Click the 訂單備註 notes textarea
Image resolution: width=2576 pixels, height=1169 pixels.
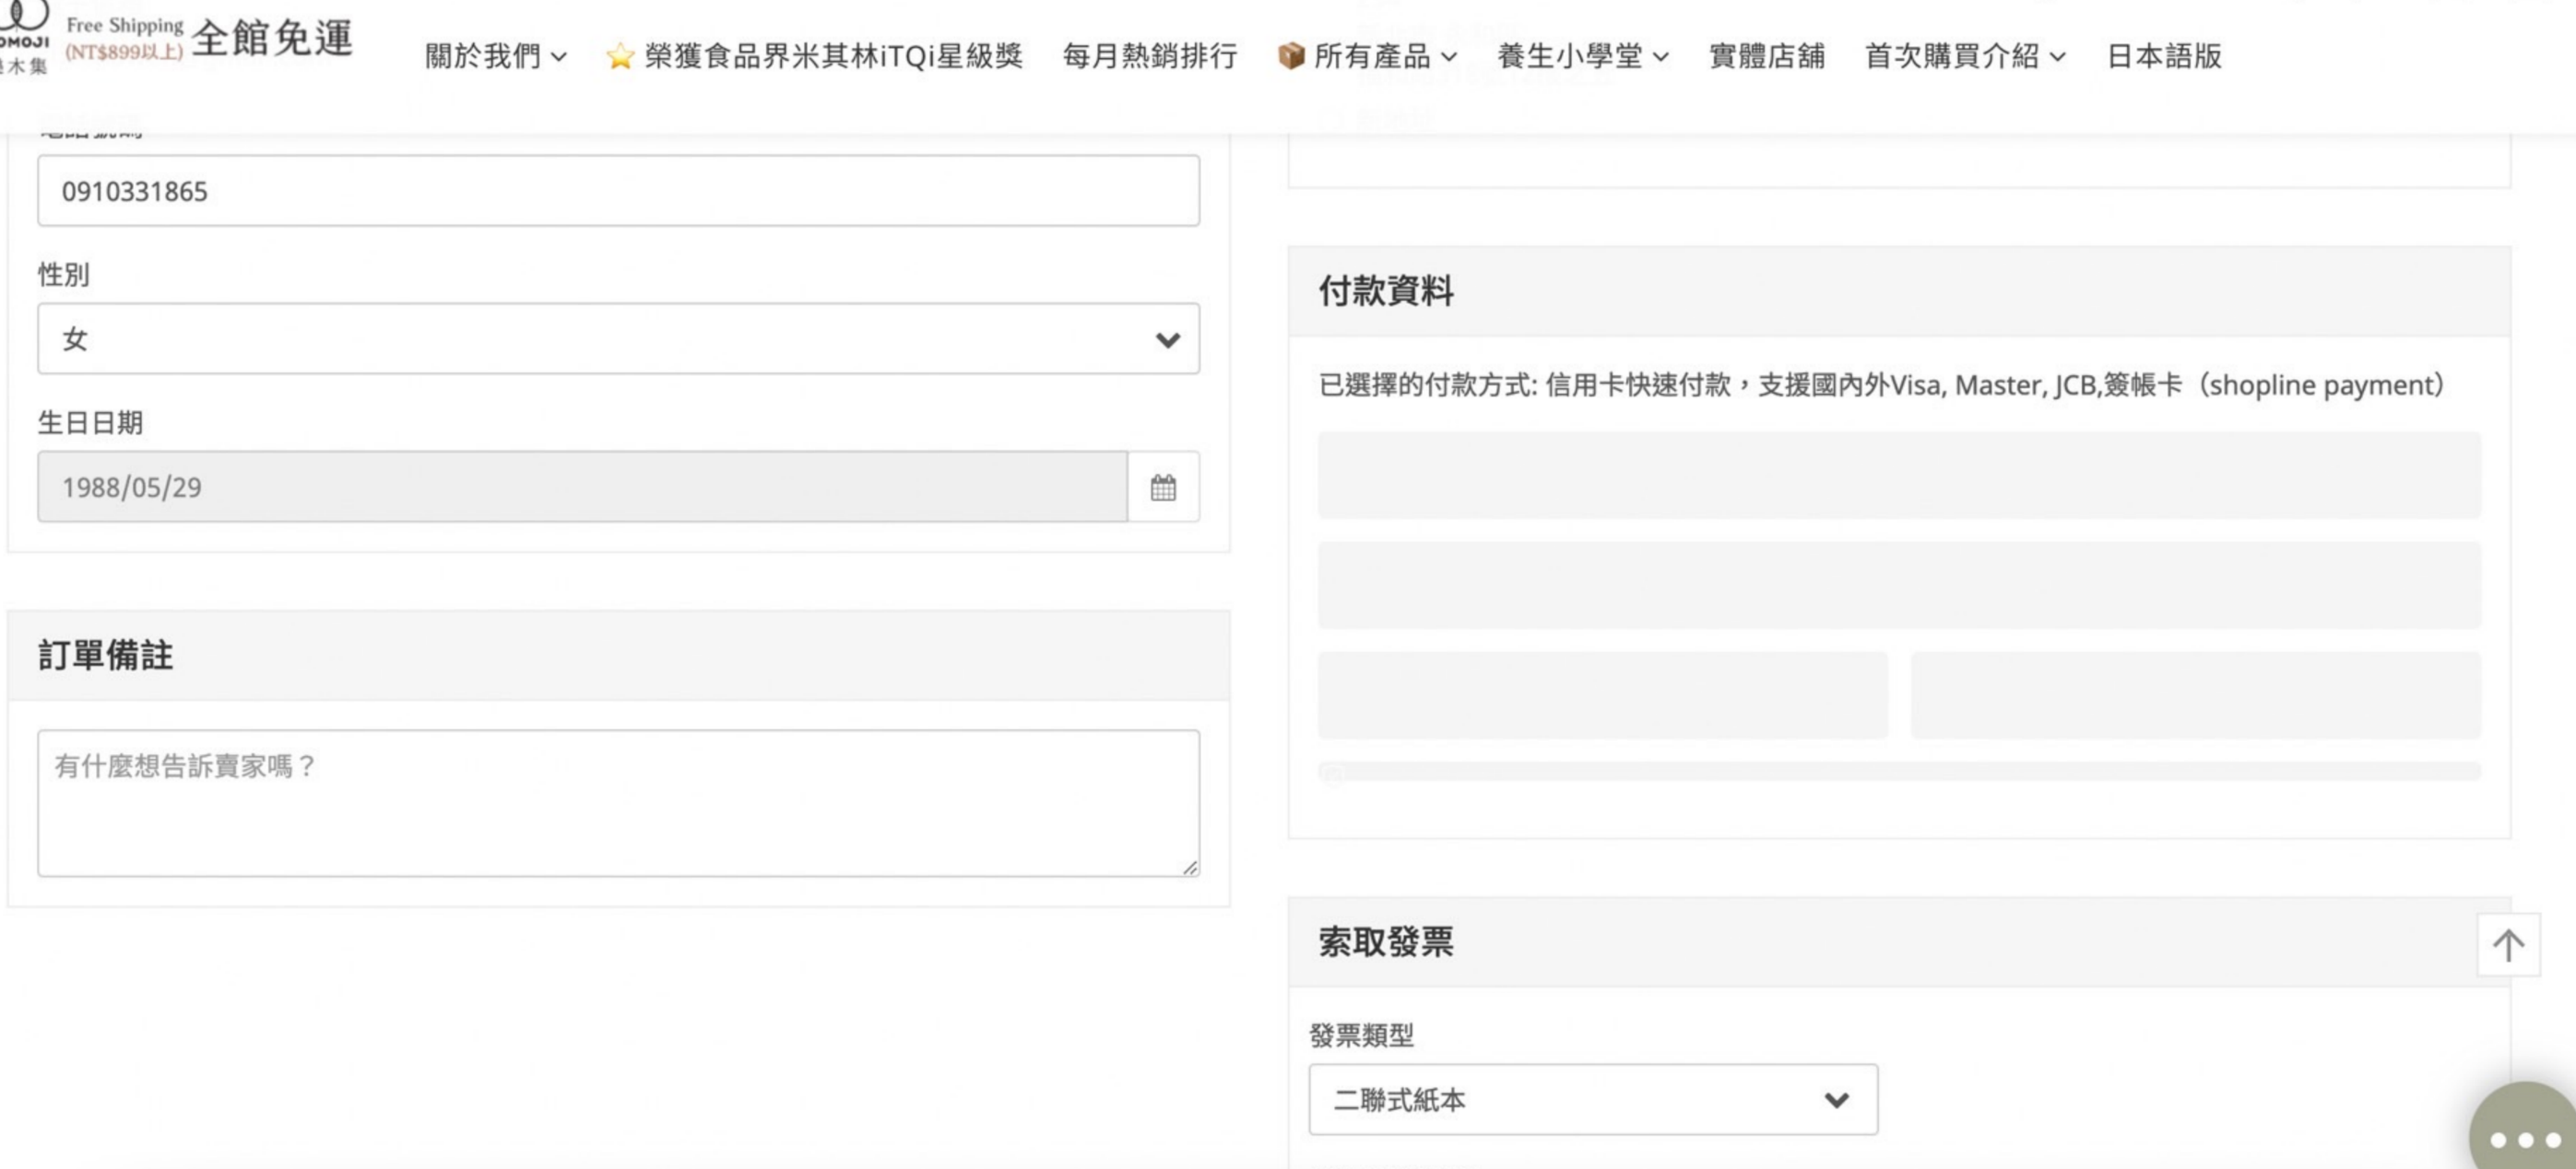click(x=618, y=803)
